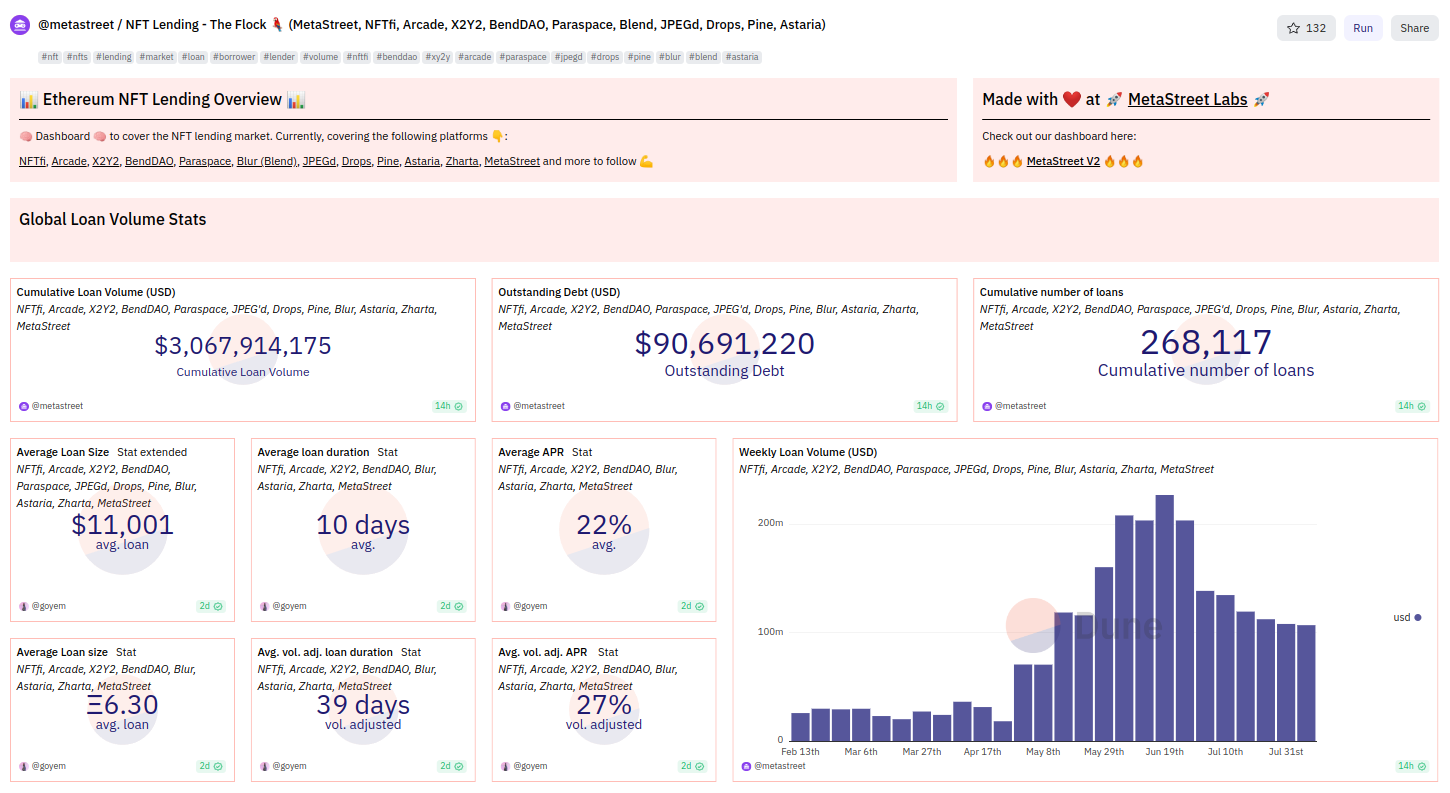Select the #lending tag
Screen dimensions: 1450x793
click(x=114, y=57)
